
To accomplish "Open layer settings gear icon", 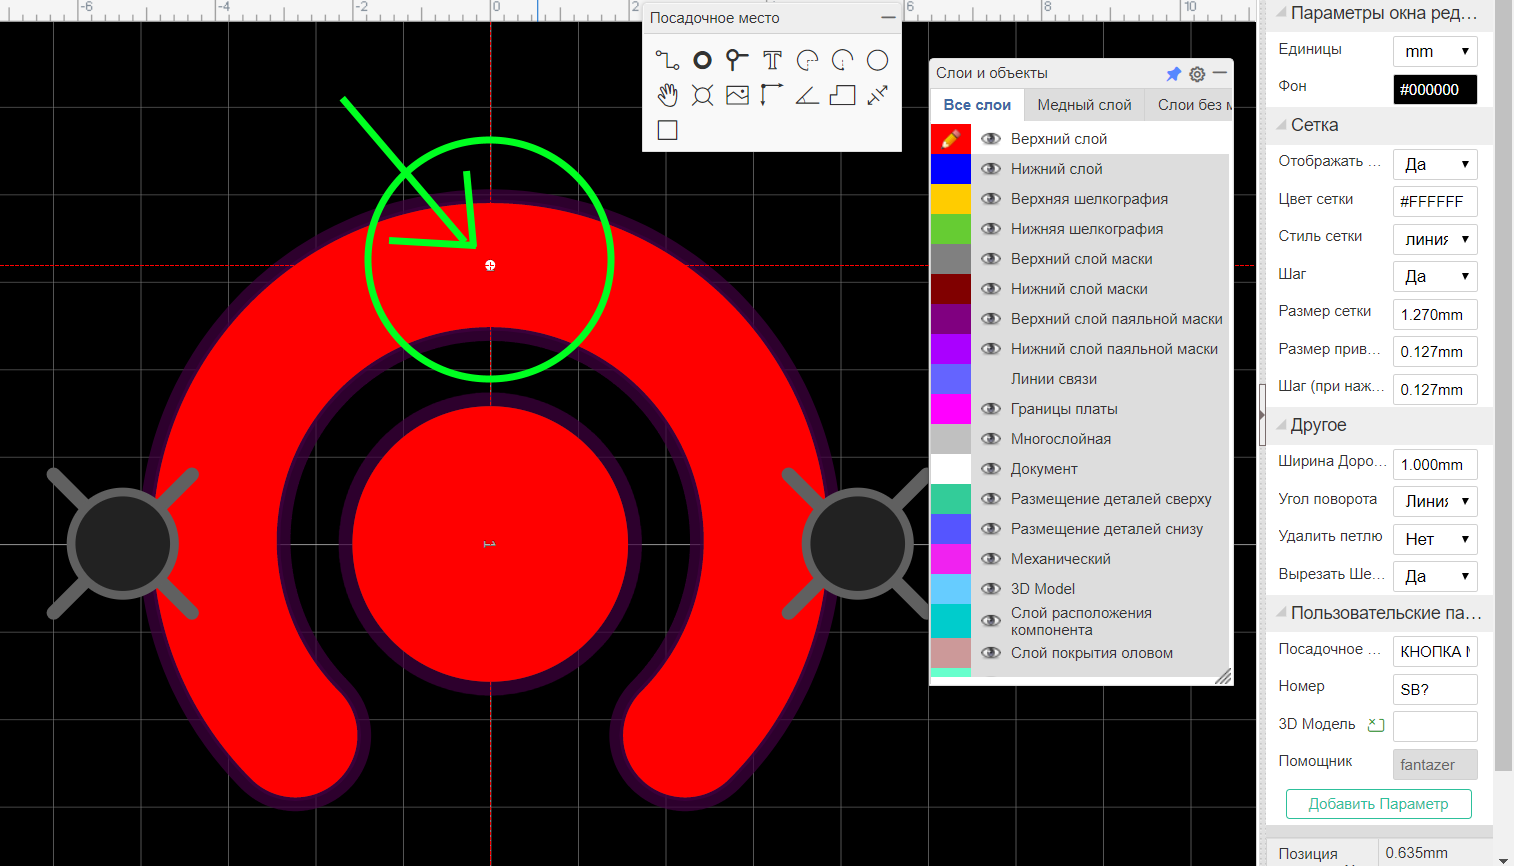I will [x=1197, y=74].
